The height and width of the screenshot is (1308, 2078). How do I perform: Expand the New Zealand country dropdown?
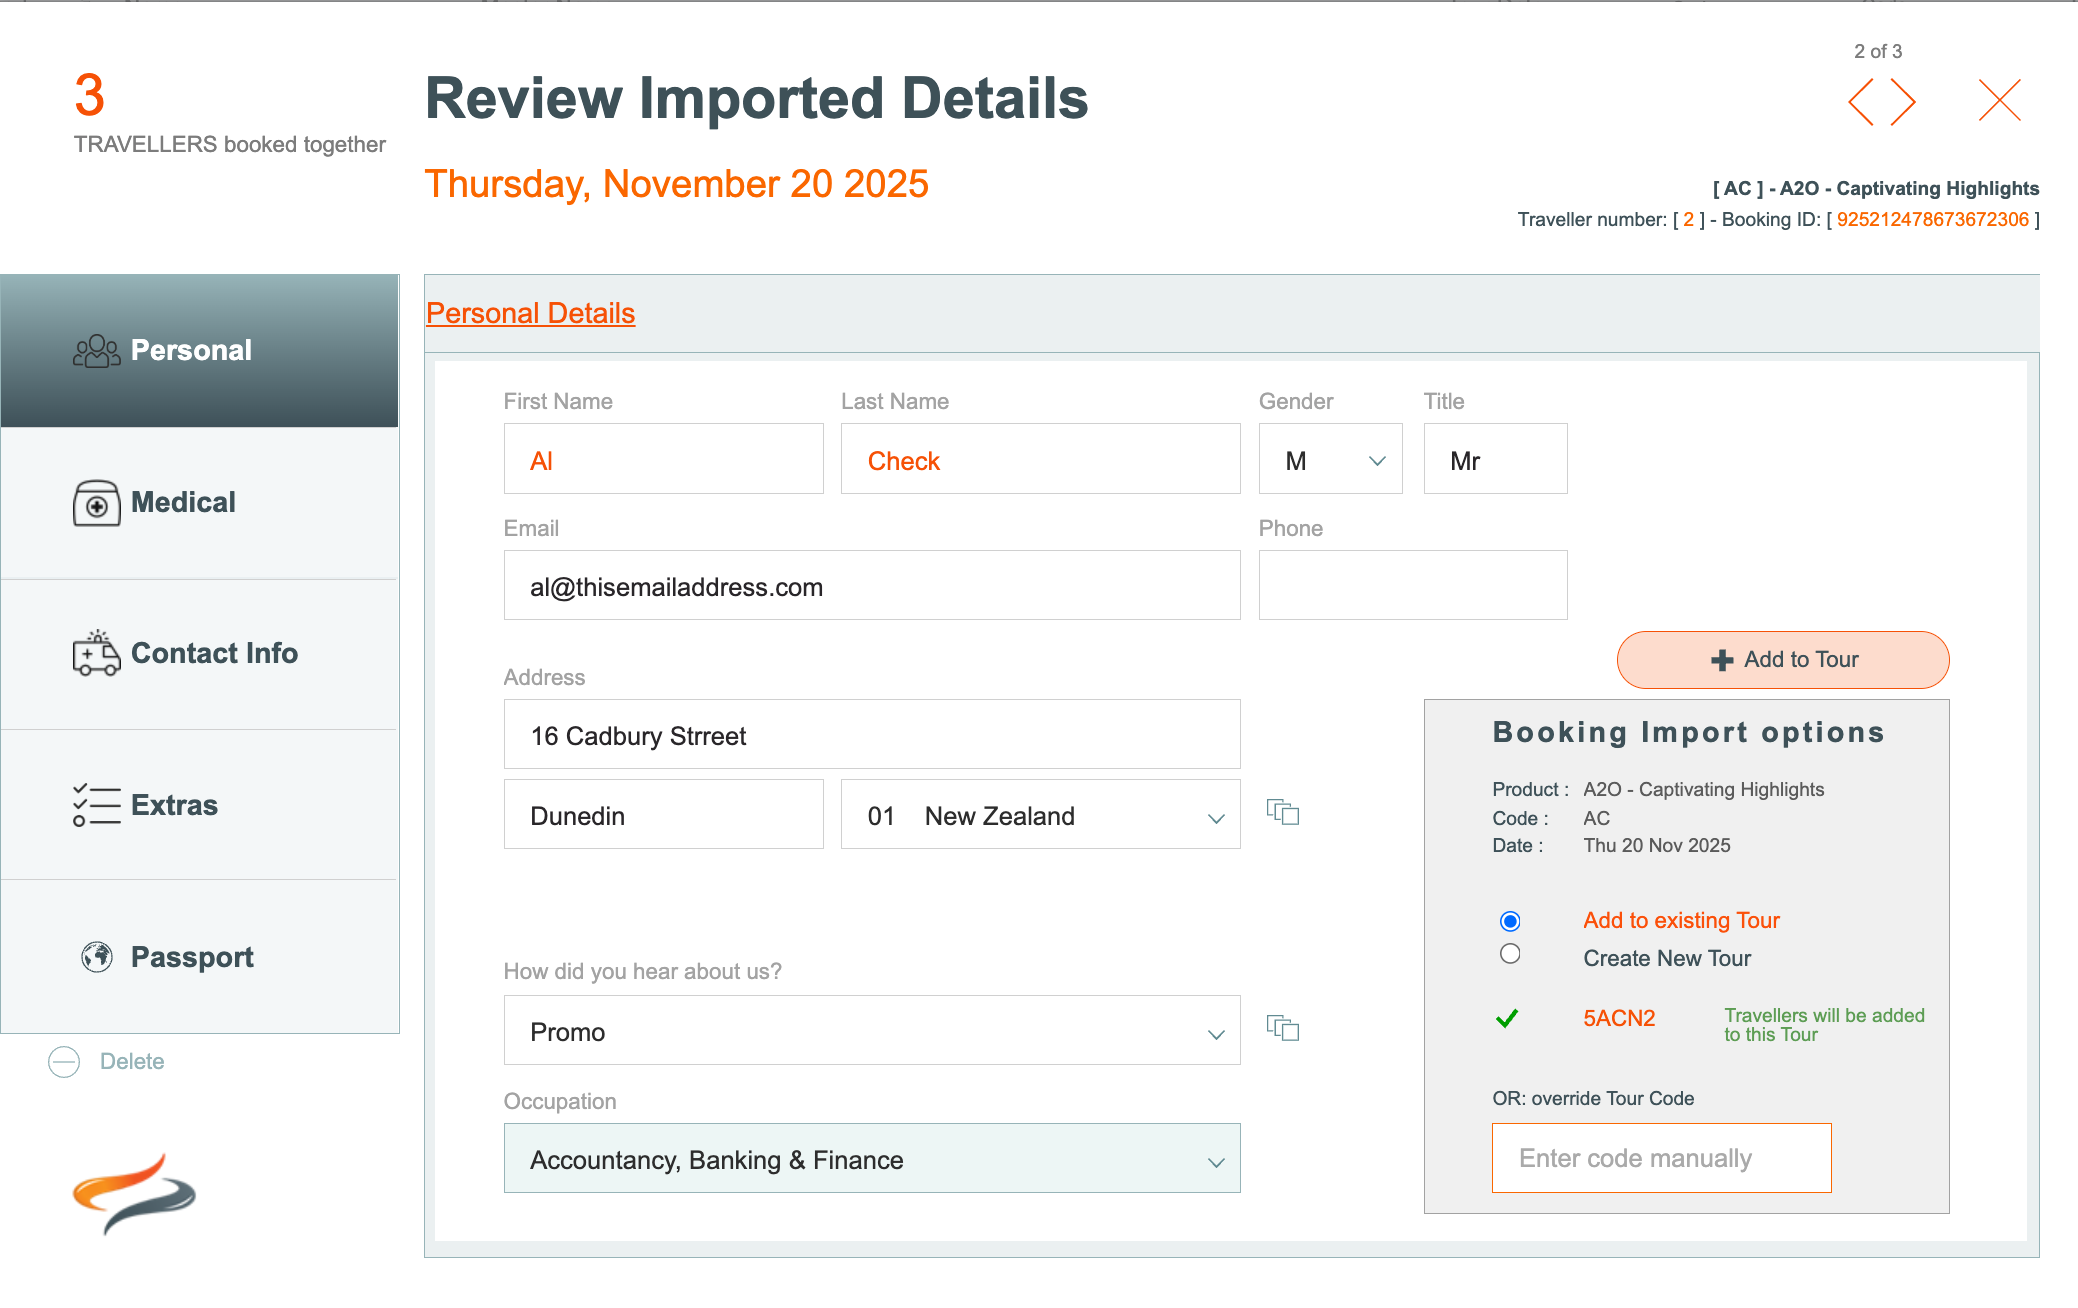tap(1041, 816)
